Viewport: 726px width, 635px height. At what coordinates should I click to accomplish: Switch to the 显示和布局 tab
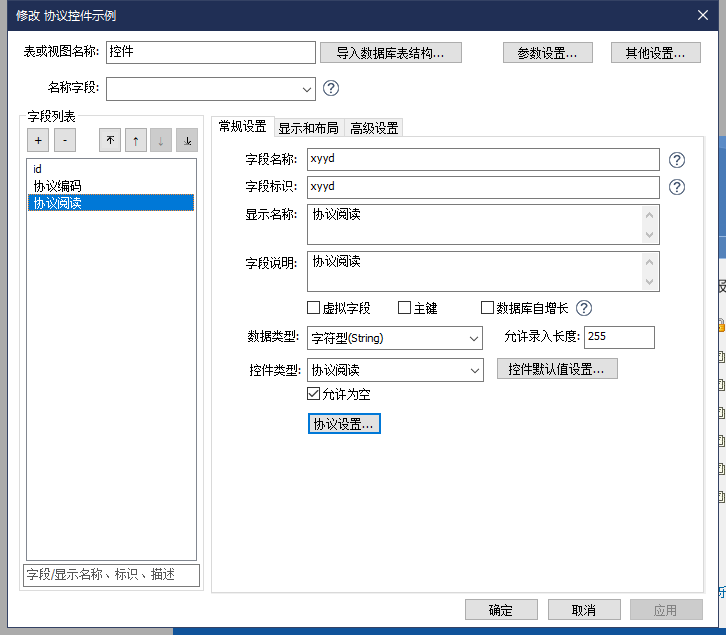click(x=308, y=128)
